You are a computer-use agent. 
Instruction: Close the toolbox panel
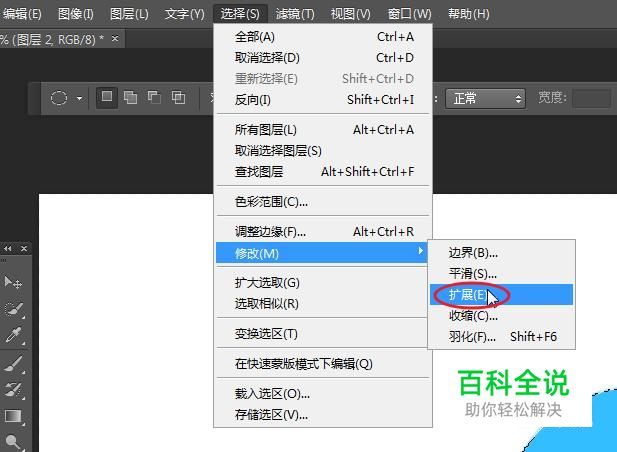(x=24, y=249)
